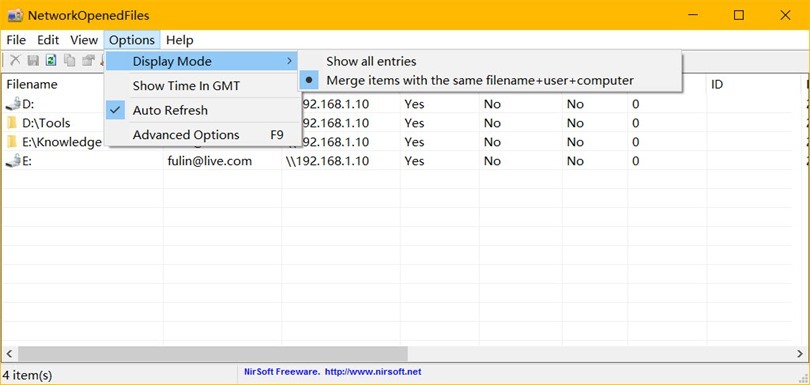Select the E: row
This screenshot has width=810, height=385.
coord(27,161)
